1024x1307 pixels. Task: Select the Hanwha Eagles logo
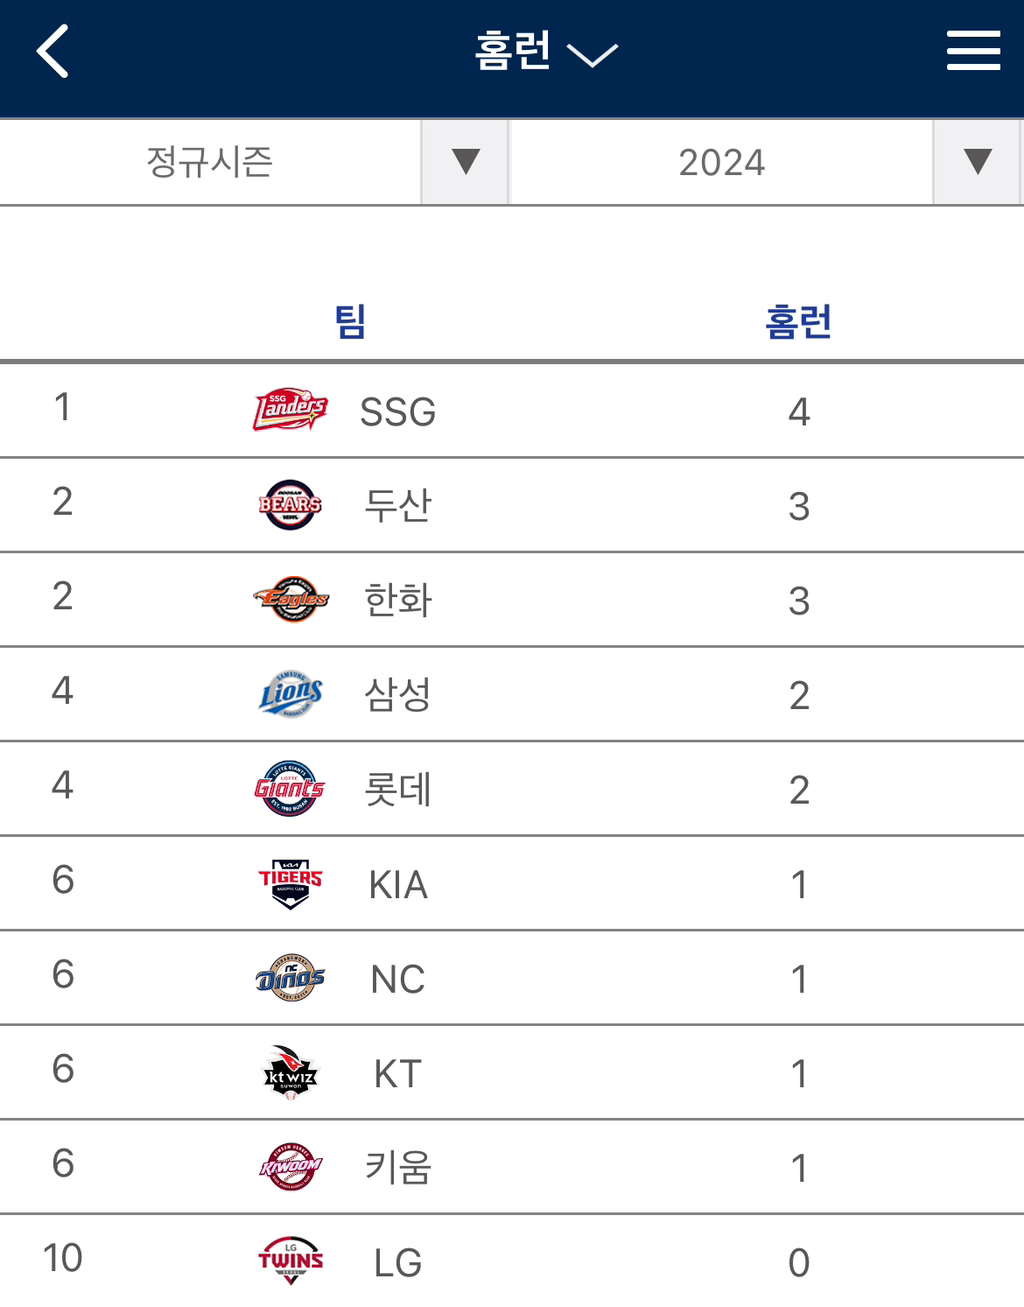(x=290, y=599)
